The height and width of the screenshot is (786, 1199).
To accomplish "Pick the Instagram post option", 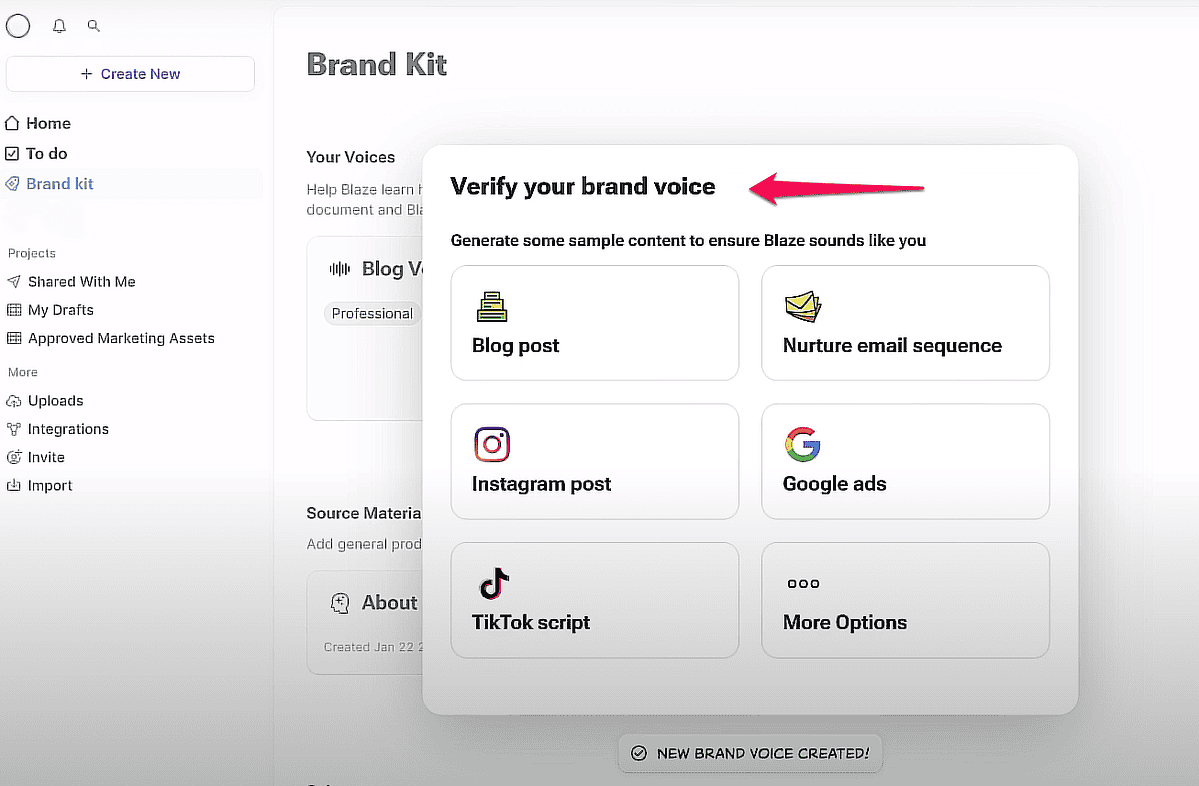I will point(594,461).
